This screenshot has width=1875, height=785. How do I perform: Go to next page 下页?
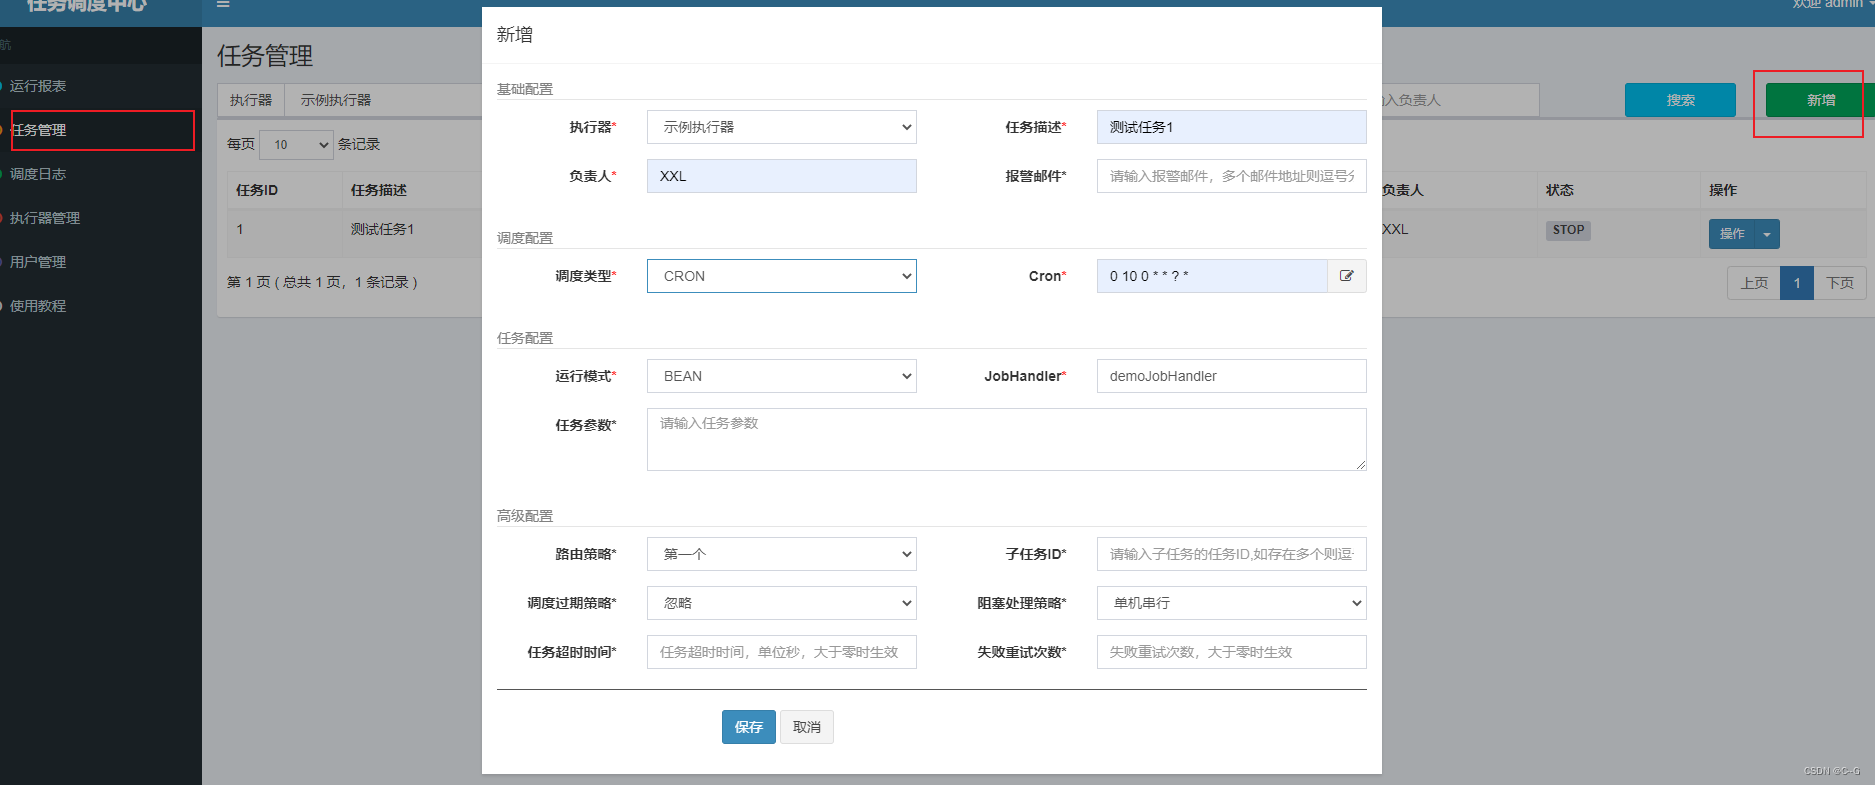pyautogui.click(x=1840, y=283)
